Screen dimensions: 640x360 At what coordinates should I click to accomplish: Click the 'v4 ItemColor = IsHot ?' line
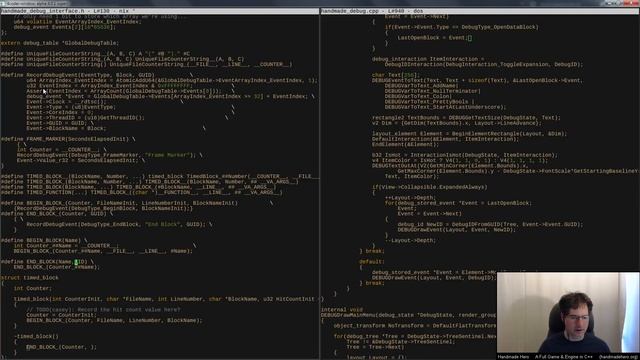pyautogui.click(x=460, y=160)
